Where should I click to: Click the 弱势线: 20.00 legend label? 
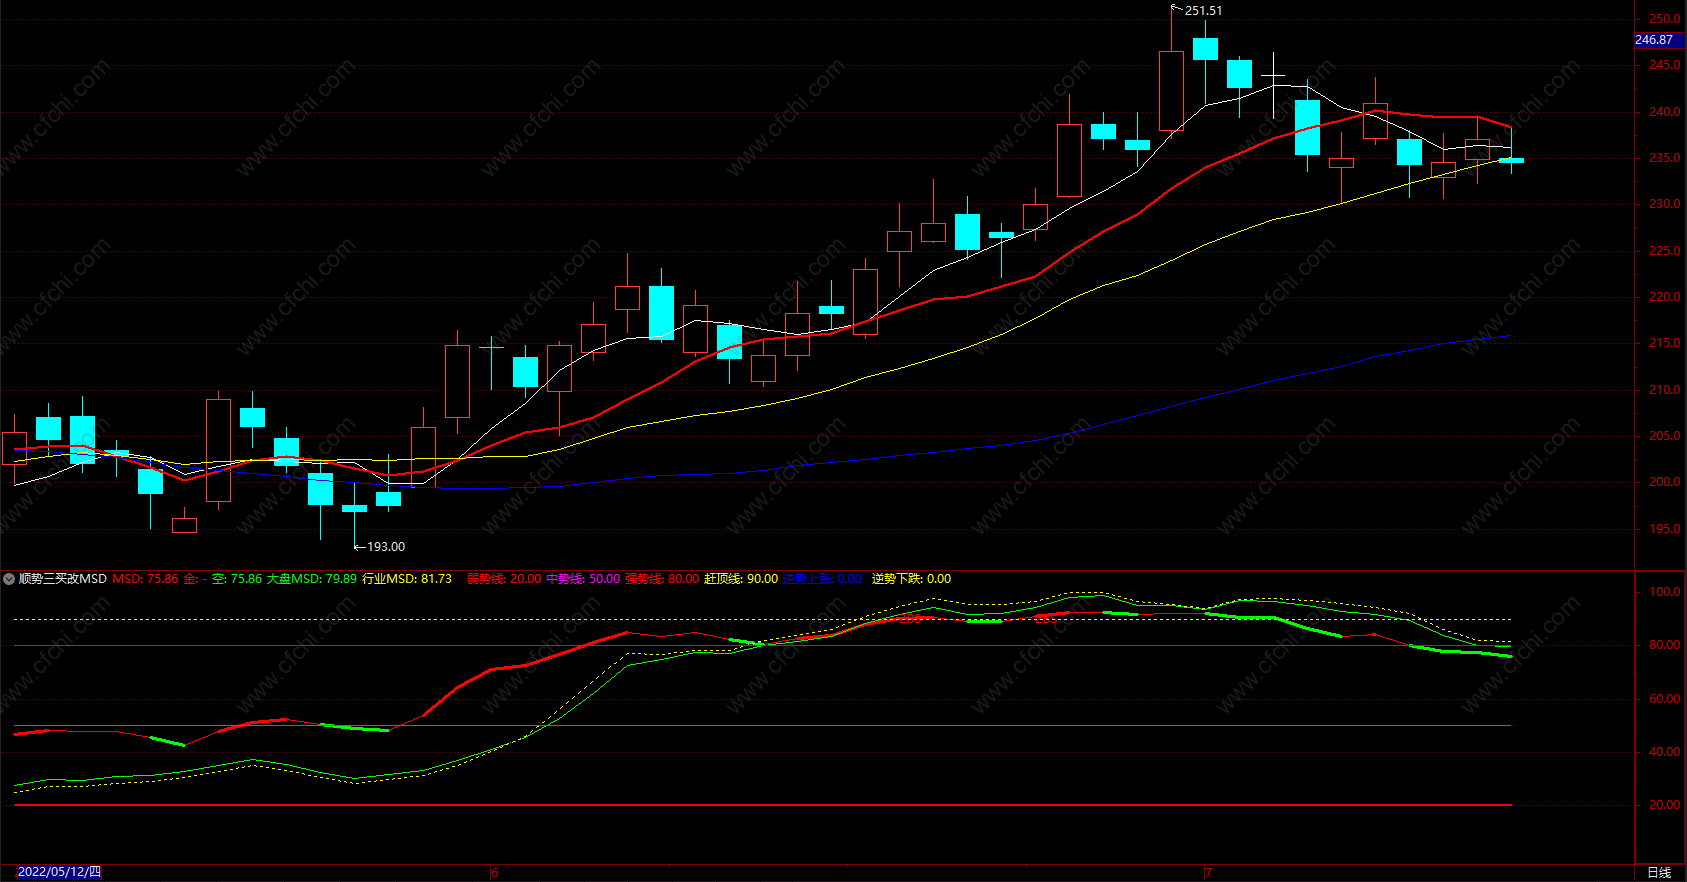[x=504, y=579]
